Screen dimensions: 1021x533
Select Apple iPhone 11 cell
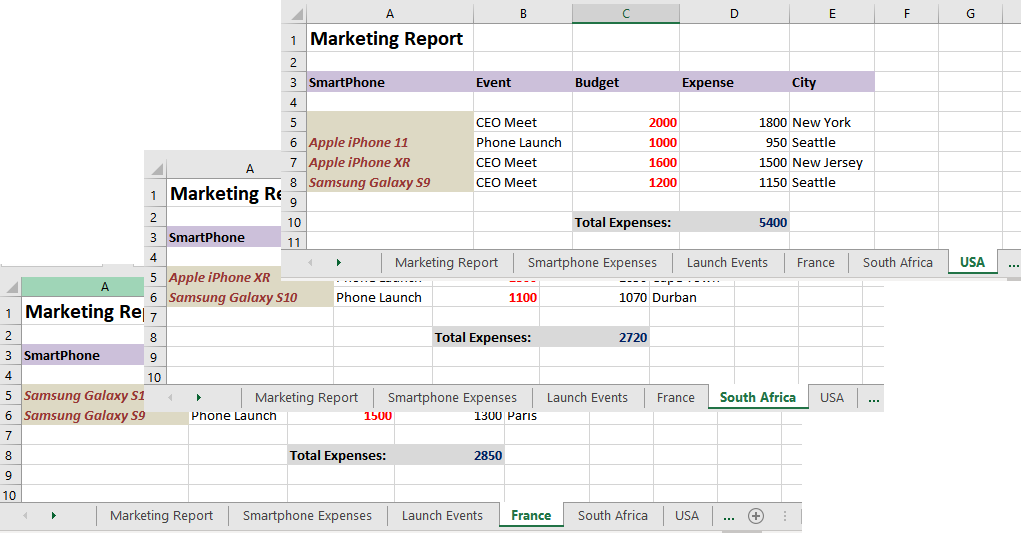tap(390, 143)
